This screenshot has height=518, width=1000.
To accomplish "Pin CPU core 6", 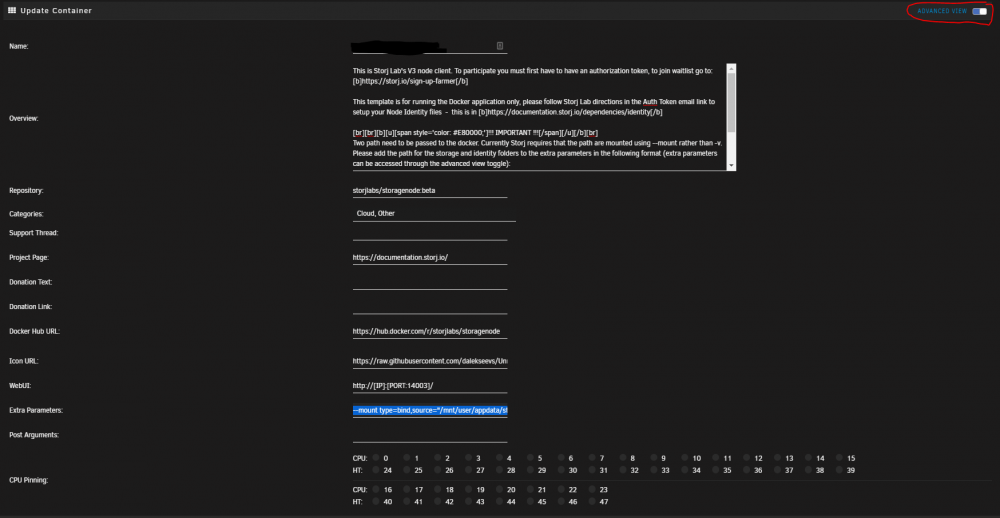I will pyautogui.click(x=562, y=458).
